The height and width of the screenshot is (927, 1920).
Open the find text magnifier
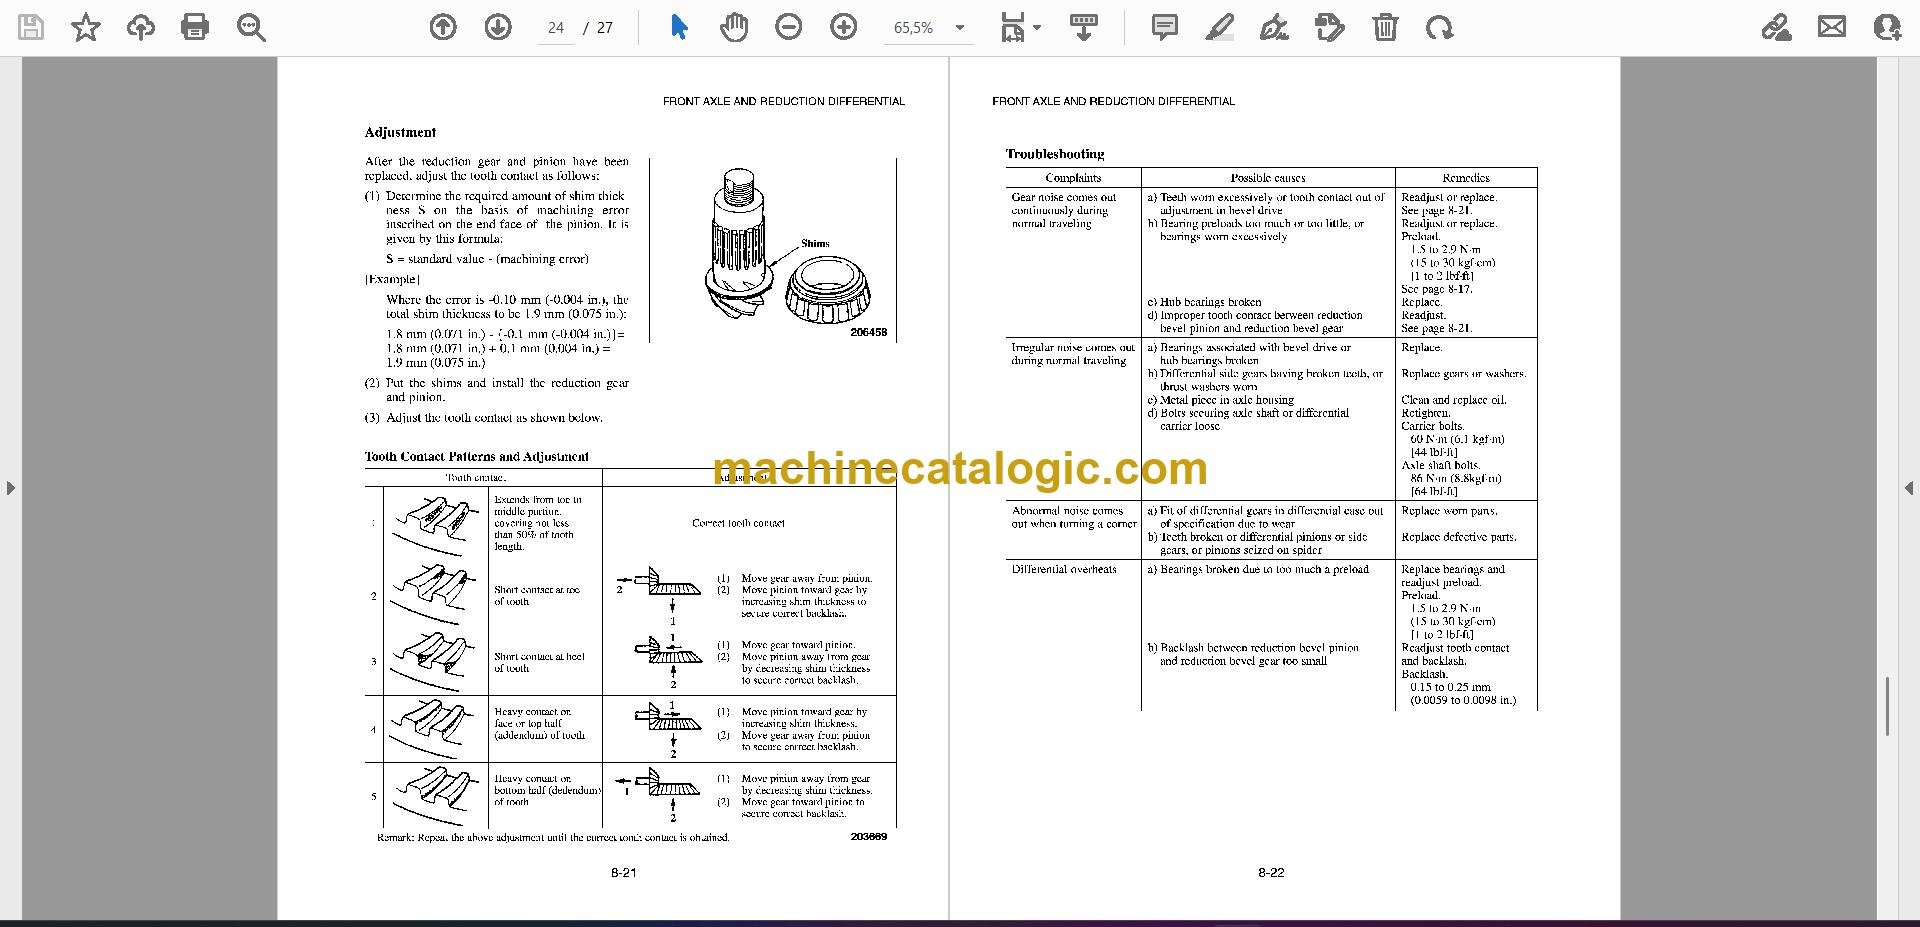pos(251,28)
